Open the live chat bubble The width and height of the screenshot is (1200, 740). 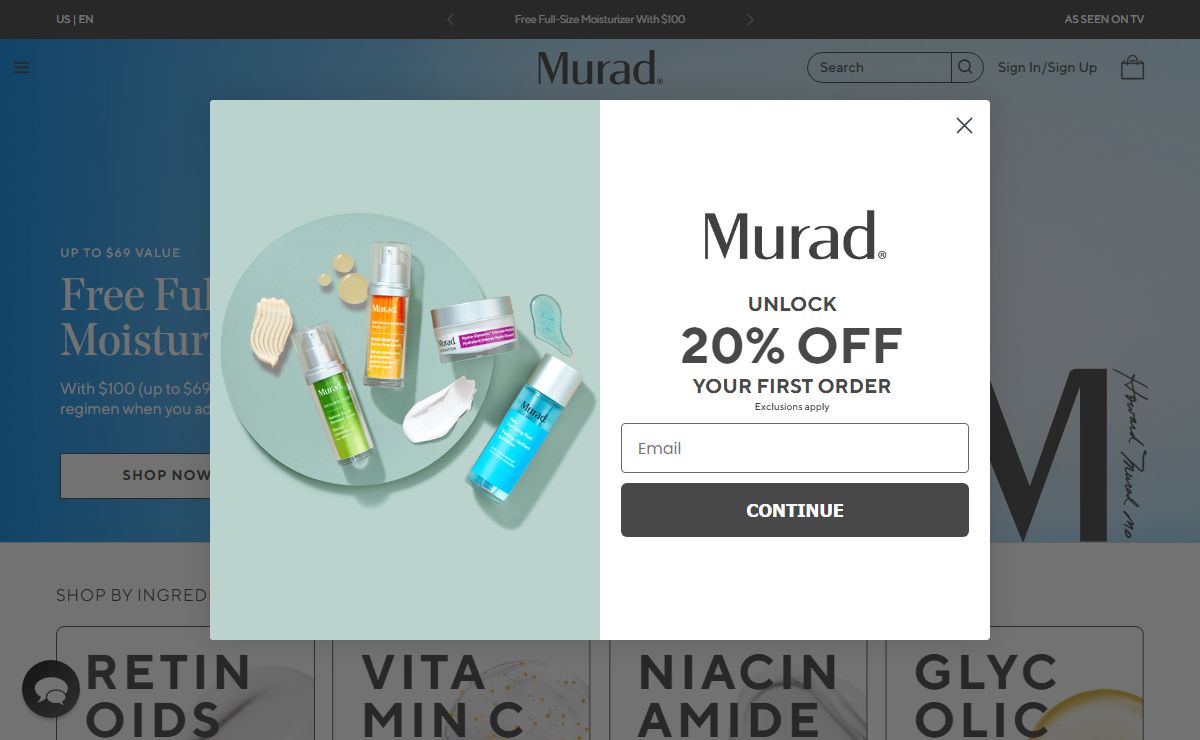pos(51,689)
